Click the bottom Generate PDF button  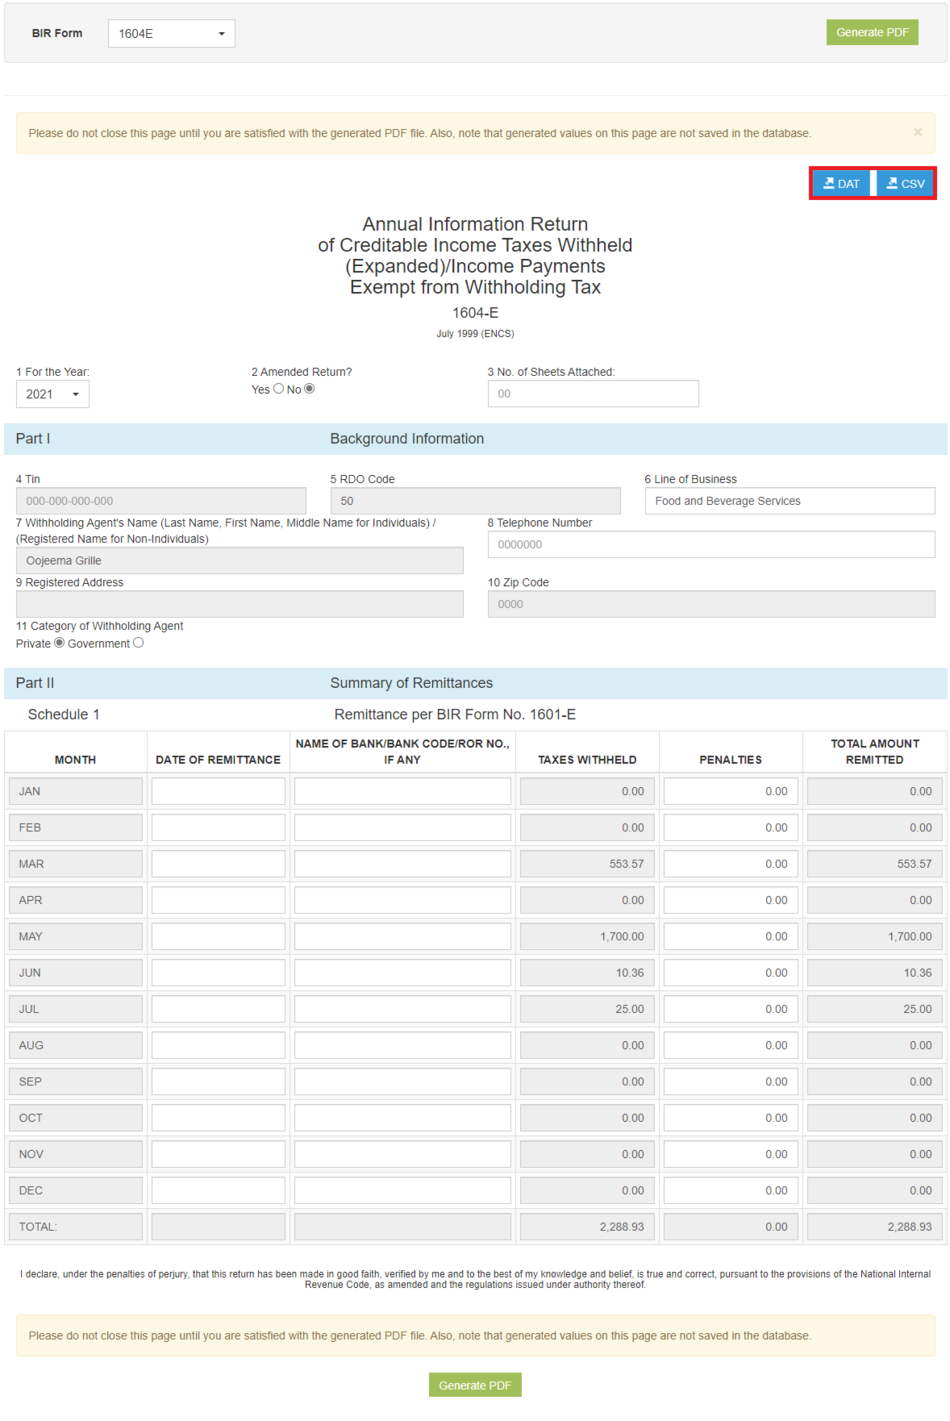pyautogui.click(x=474, y=1385)
